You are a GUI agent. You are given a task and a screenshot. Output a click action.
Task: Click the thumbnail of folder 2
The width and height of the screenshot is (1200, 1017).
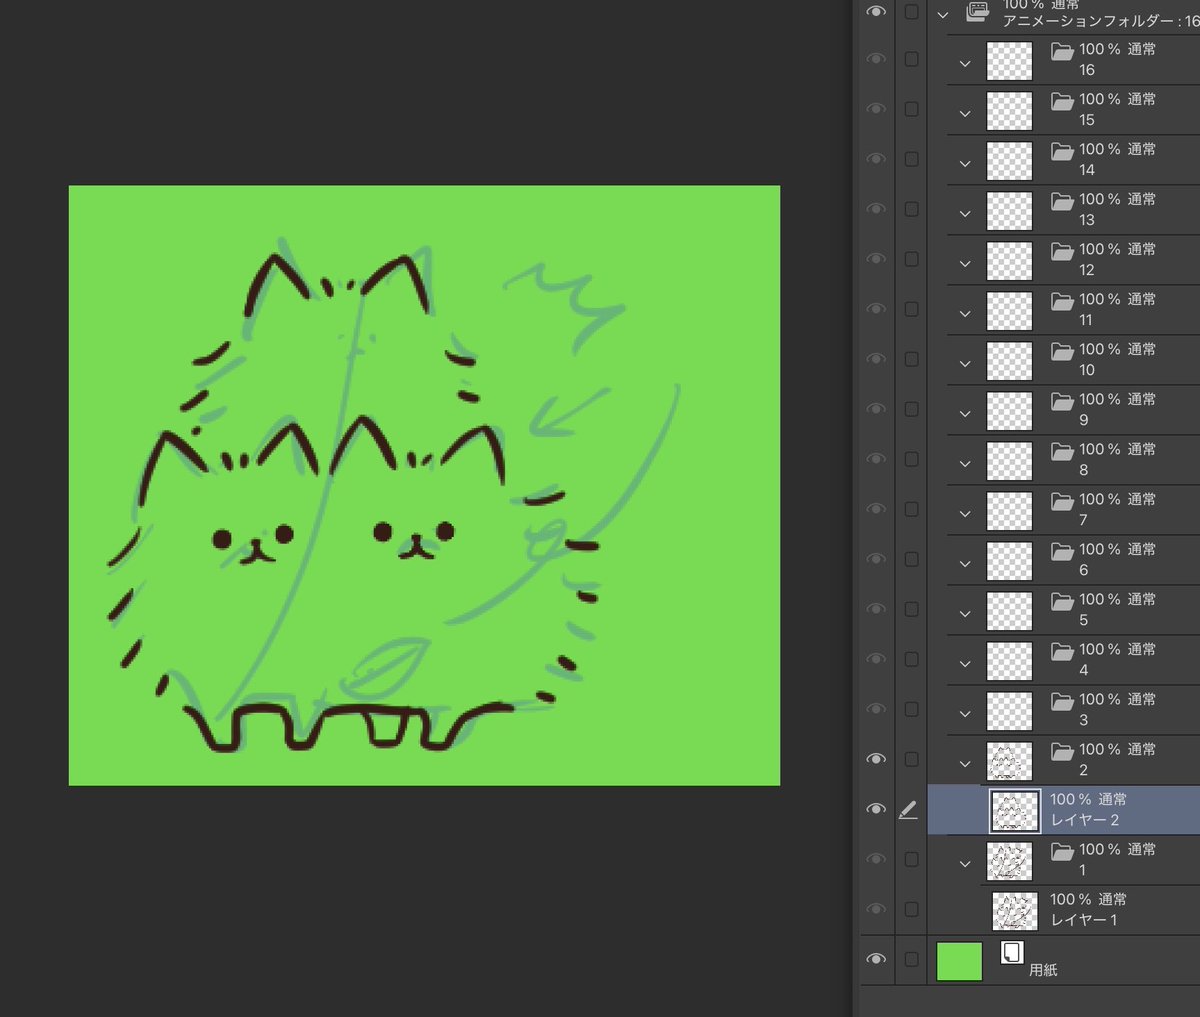point(1009,761)
